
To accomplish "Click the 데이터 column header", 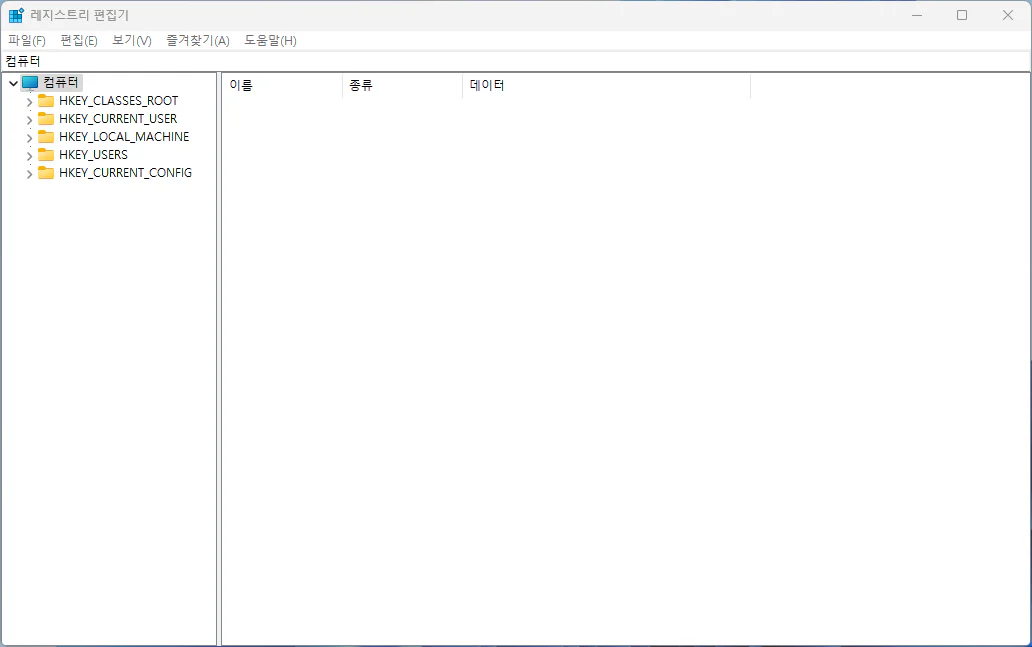I will (x=607, y=86).
